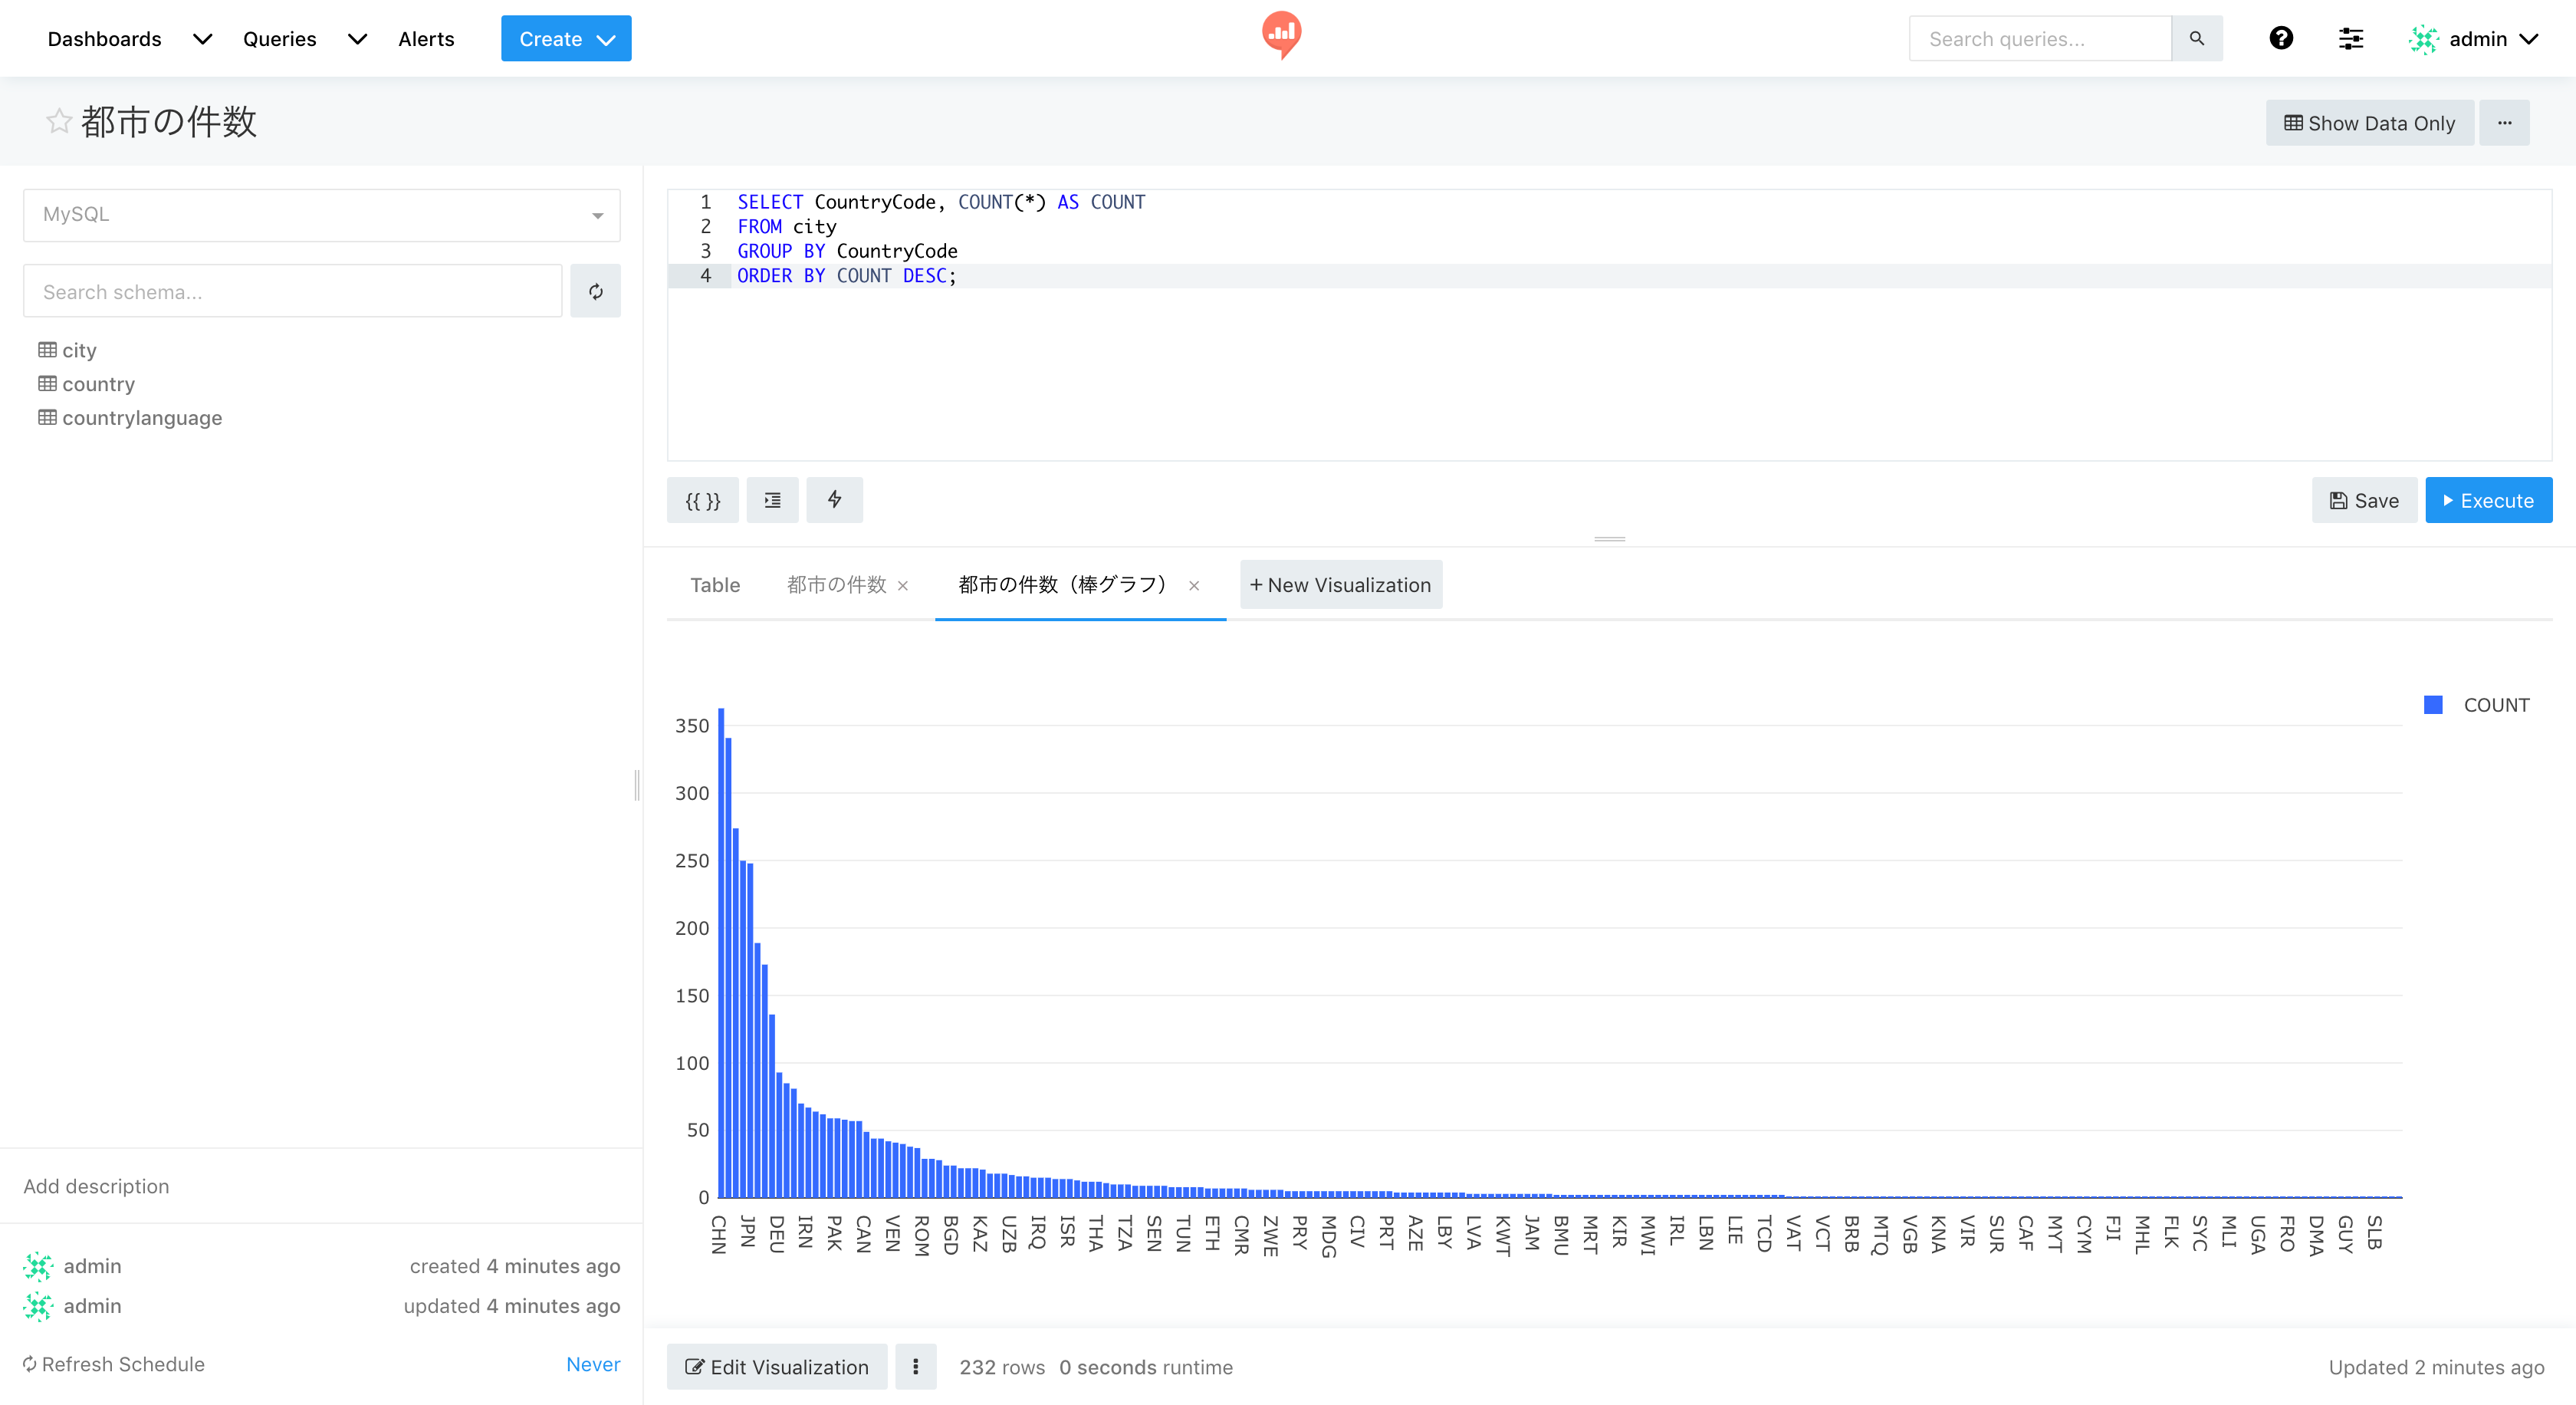Expand the Create dropdown button
The image size is (2576, 1405).
[x=565, y=38]
